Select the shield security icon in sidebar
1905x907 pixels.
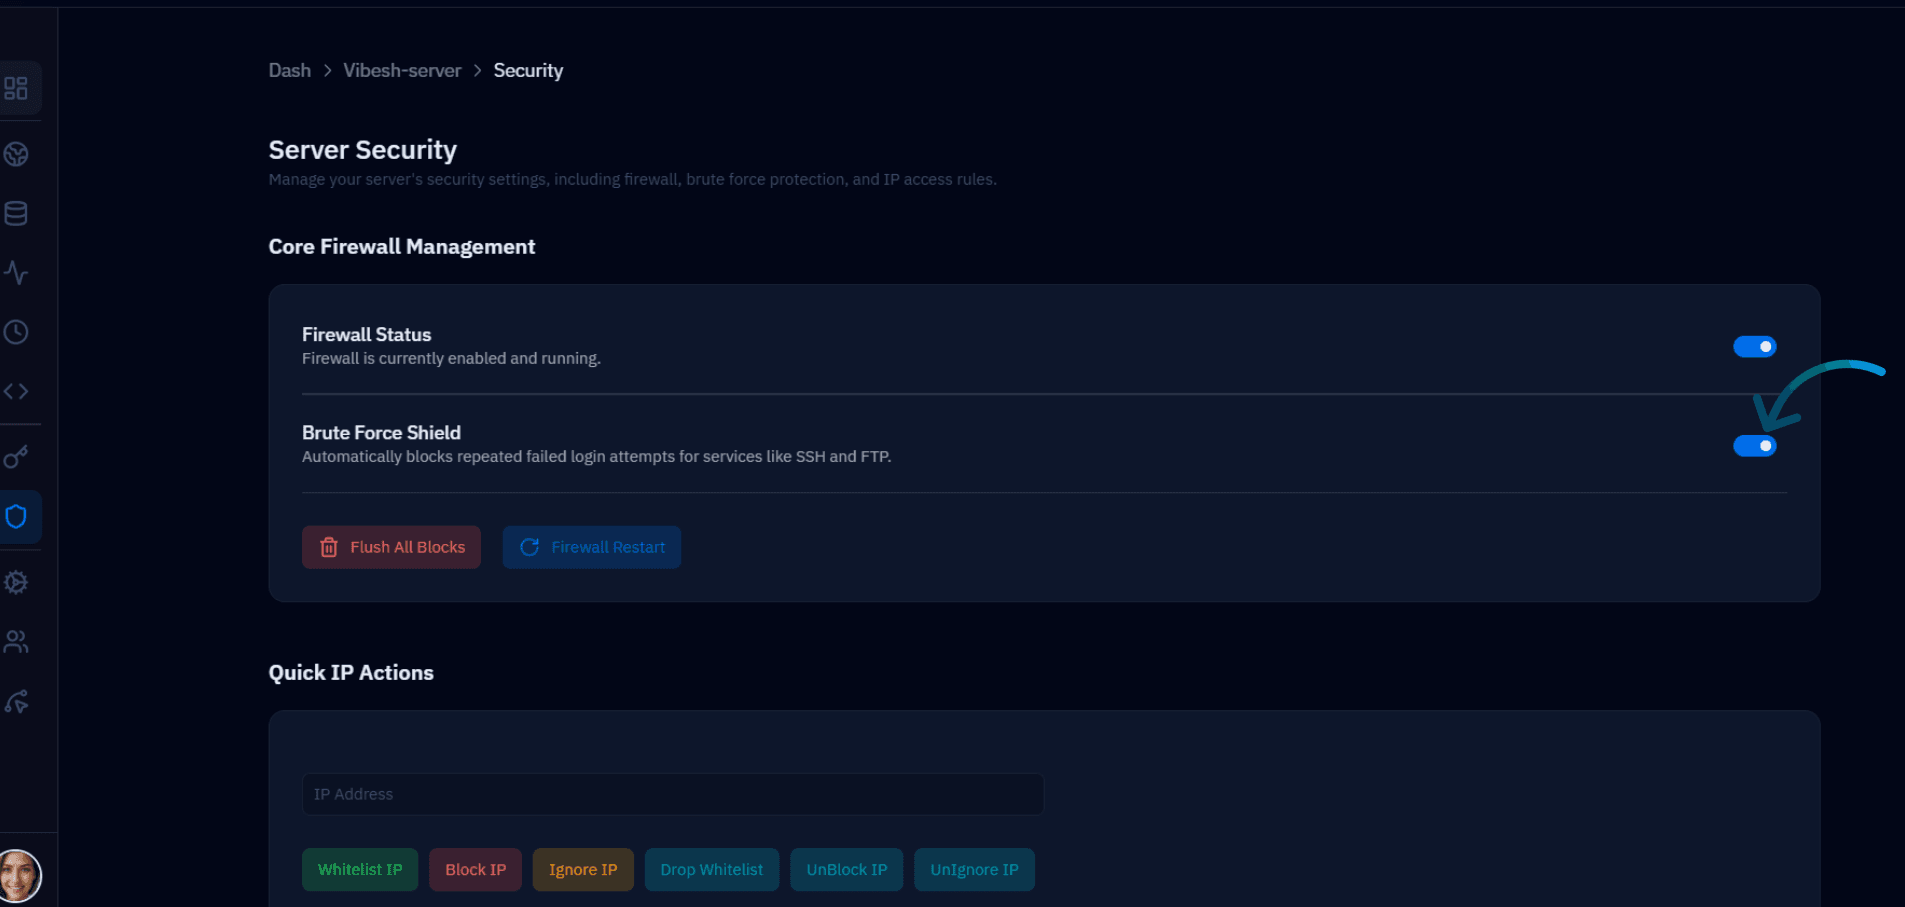click(x=16, y=516)
